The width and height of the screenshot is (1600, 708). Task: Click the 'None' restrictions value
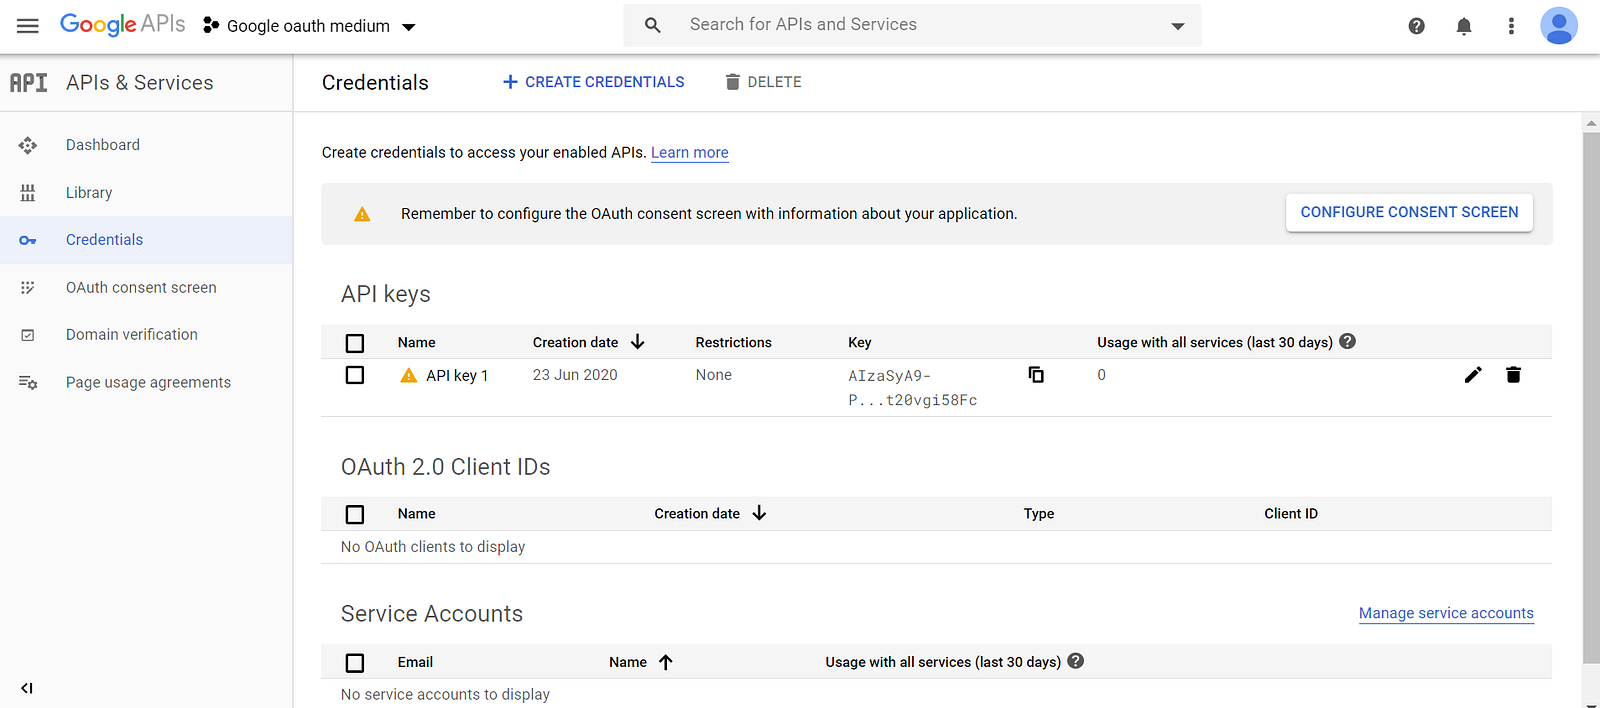(x=714, y=375)
